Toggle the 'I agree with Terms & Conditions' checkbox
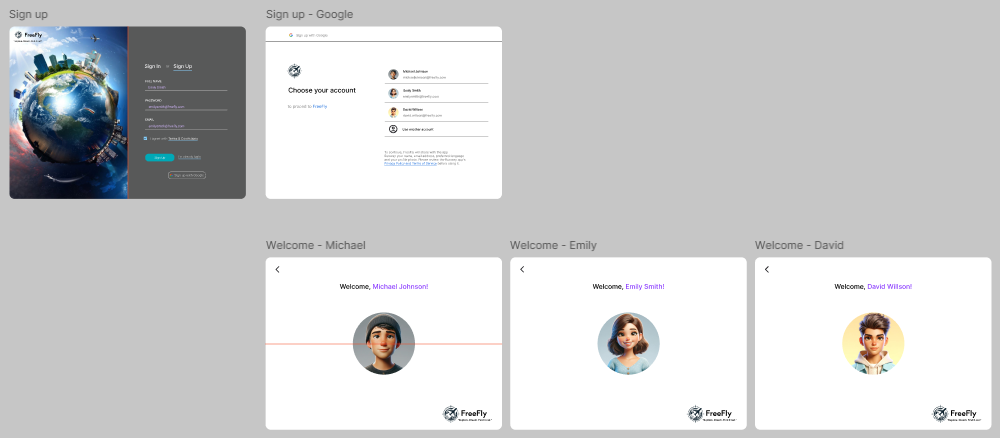This screenshot has width=1000, height=438. 145,138
